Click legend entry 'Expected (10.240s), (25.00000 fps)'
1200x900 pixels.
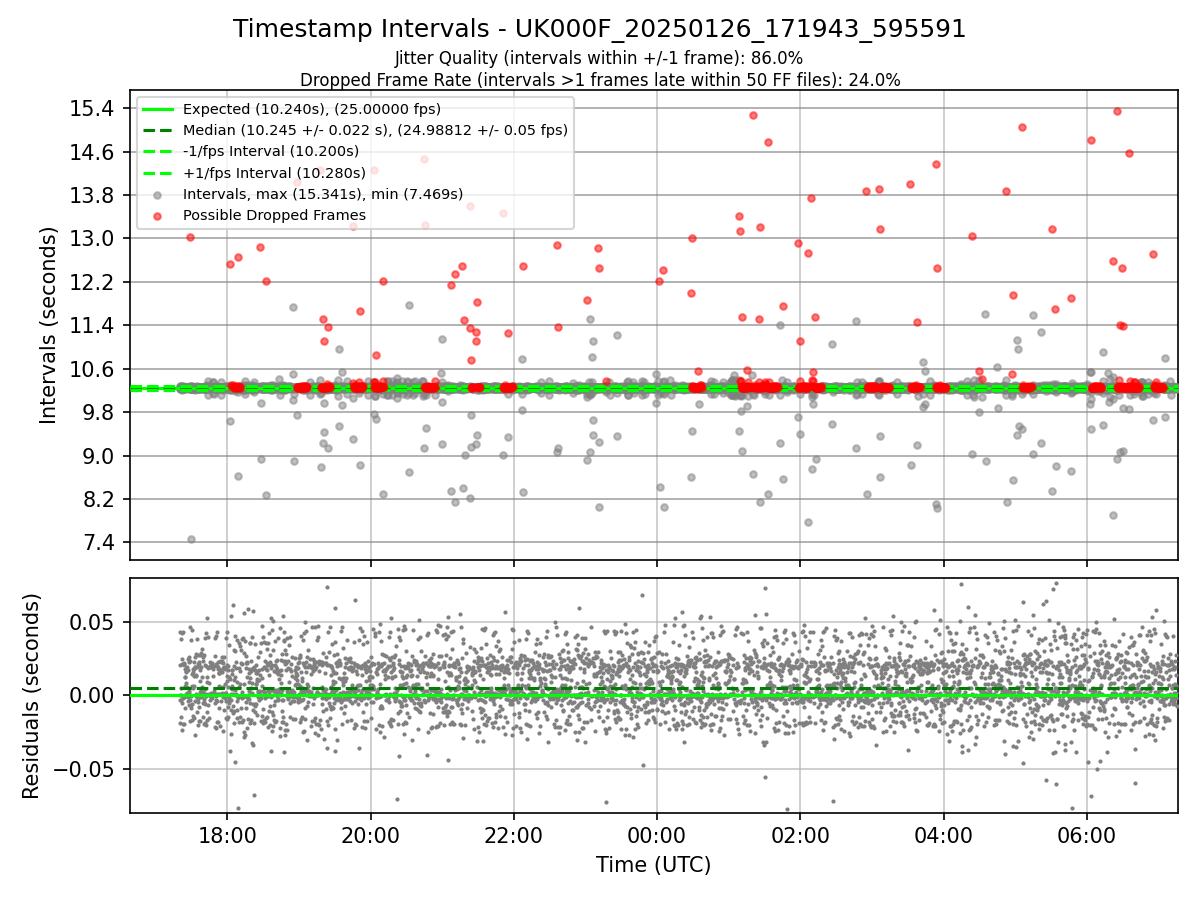[311, 109]
